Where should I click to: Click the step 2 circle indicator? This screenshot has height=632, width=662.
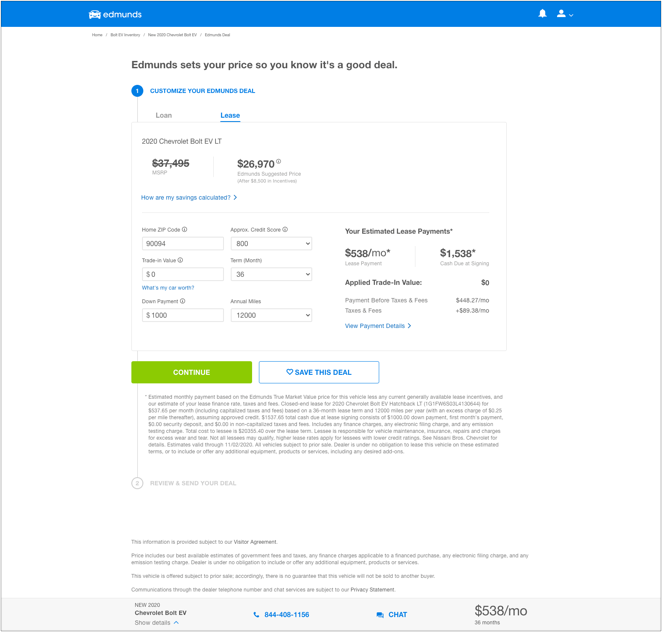pos(137,483)
